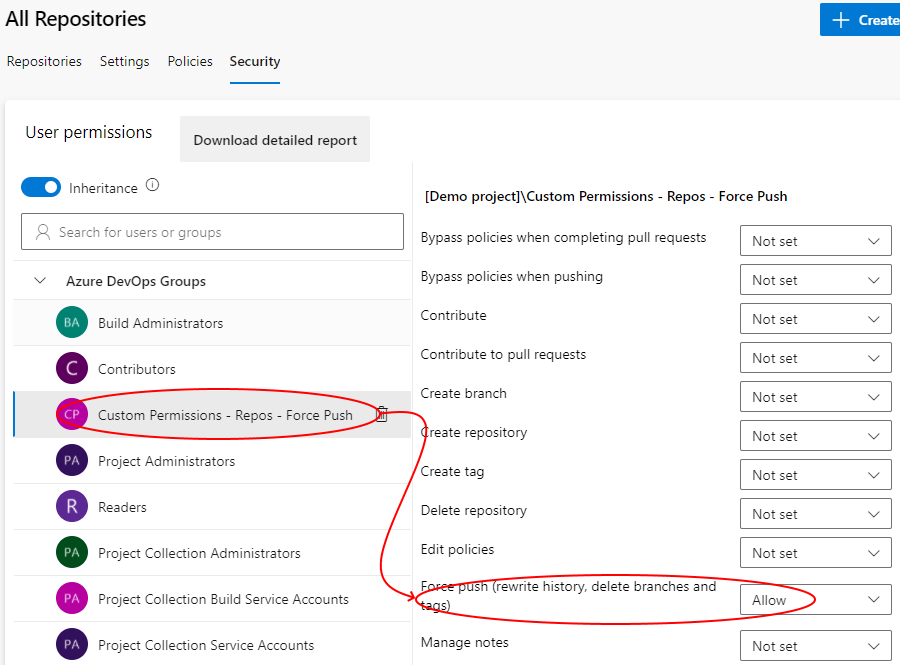900x665 pixels.
Task: Open the Force push permission dropdown
Action: (815, 600)
